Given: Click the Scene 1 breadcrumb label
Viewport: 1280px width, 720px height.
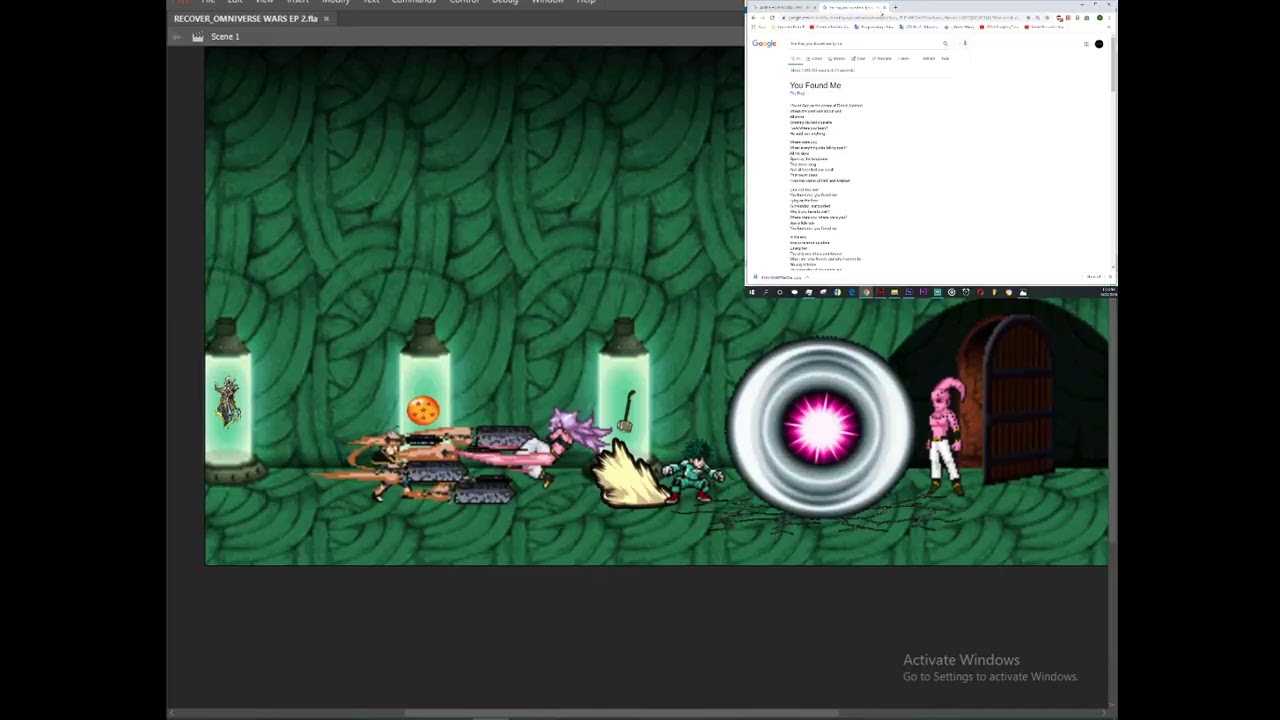Looking at the screenshot, I should coord(225,37).
